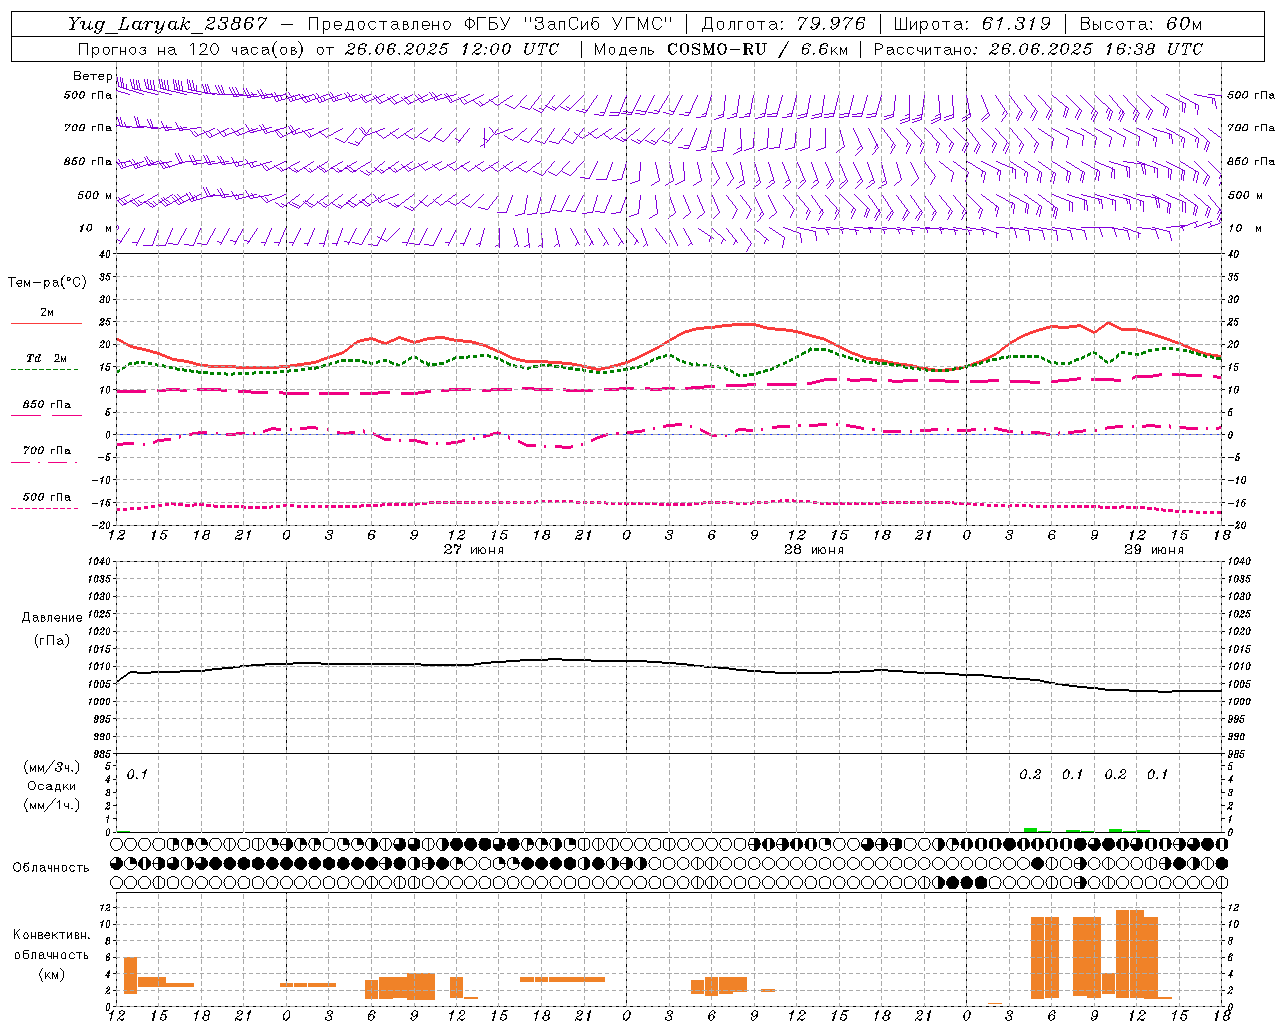Viewport: 1280px width, 1024px height.
Task: Click the elevation text 'Высота: 60м'
Action: (x=1141, y=24)
